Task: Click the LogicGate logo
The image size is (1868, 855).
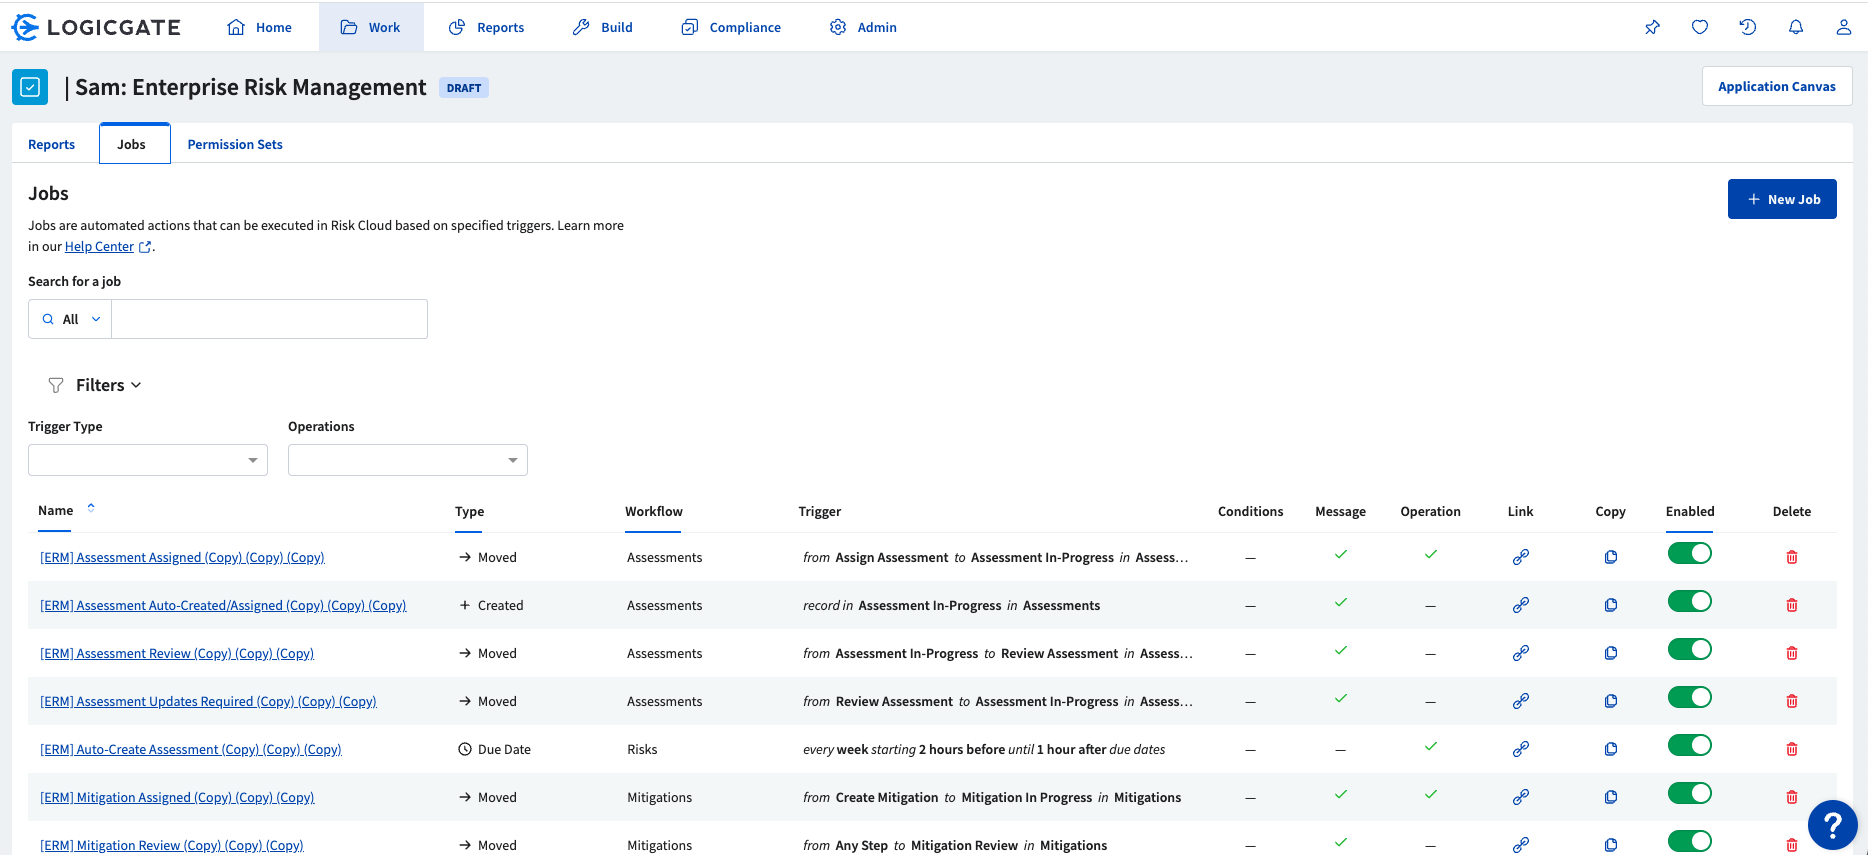Action: coord(96,27)
